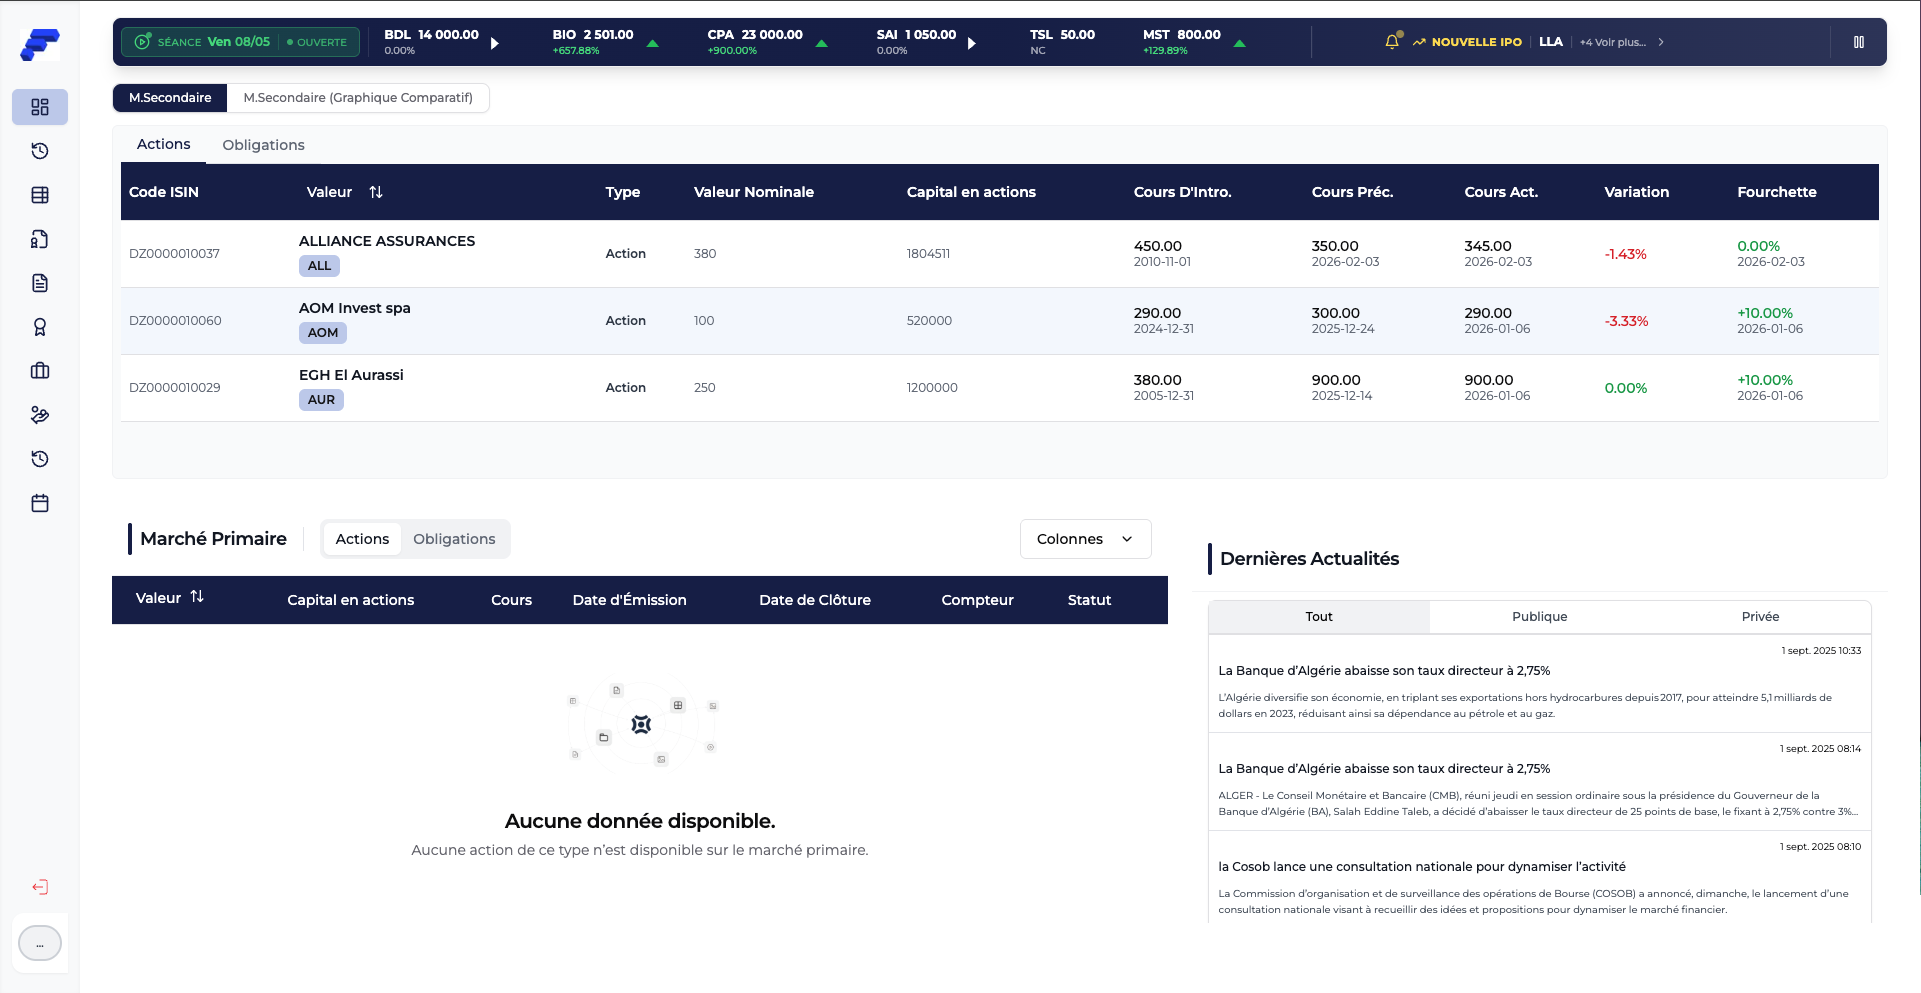1921x993 pixels.
Task: Click the white arrow next to SAI
Action: click(971, 43)
